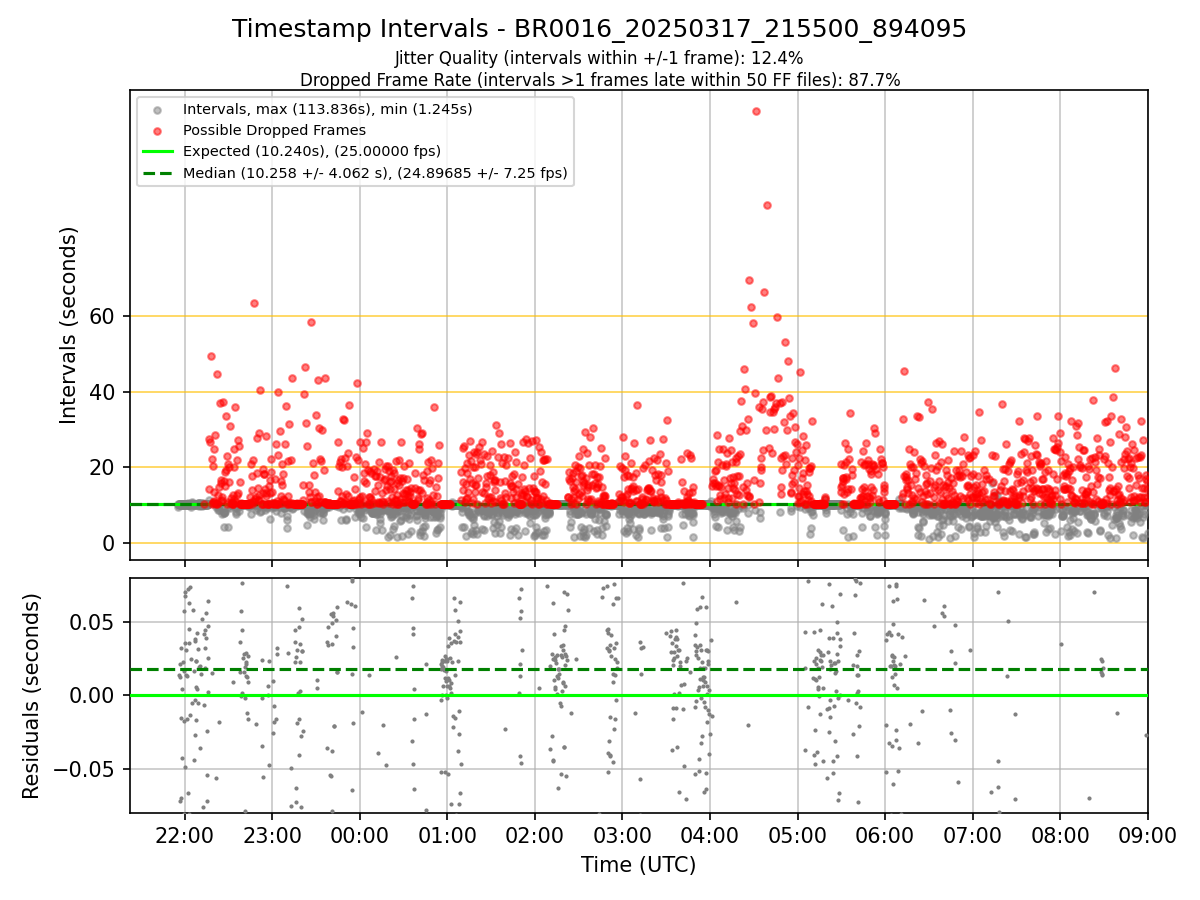Click the Intervals (seconds) y-axis label
This screenshot has height=900, width=1200.
coord(69,325)
